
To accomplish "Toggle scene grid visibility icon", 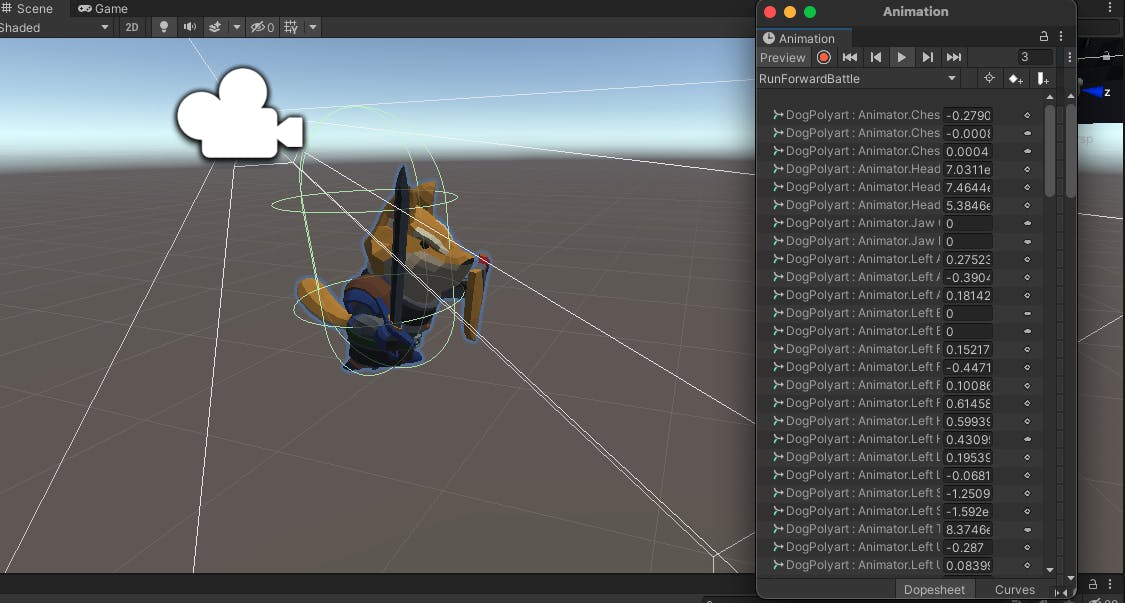I will 291,27.
